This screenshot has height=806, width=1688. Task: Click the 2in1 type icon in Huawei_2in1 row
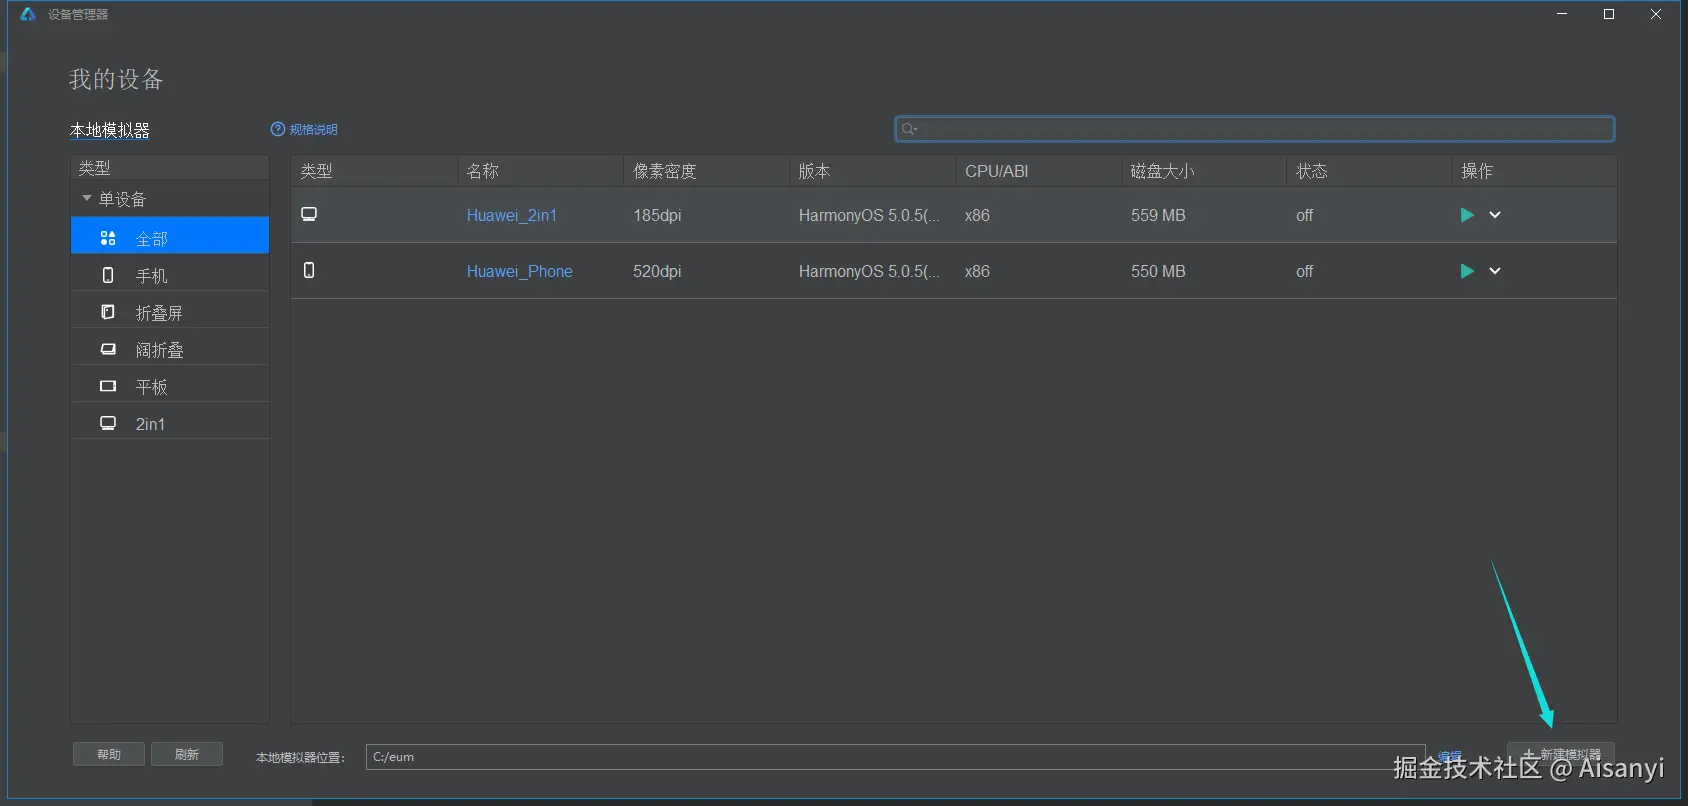tap(310, 214)
